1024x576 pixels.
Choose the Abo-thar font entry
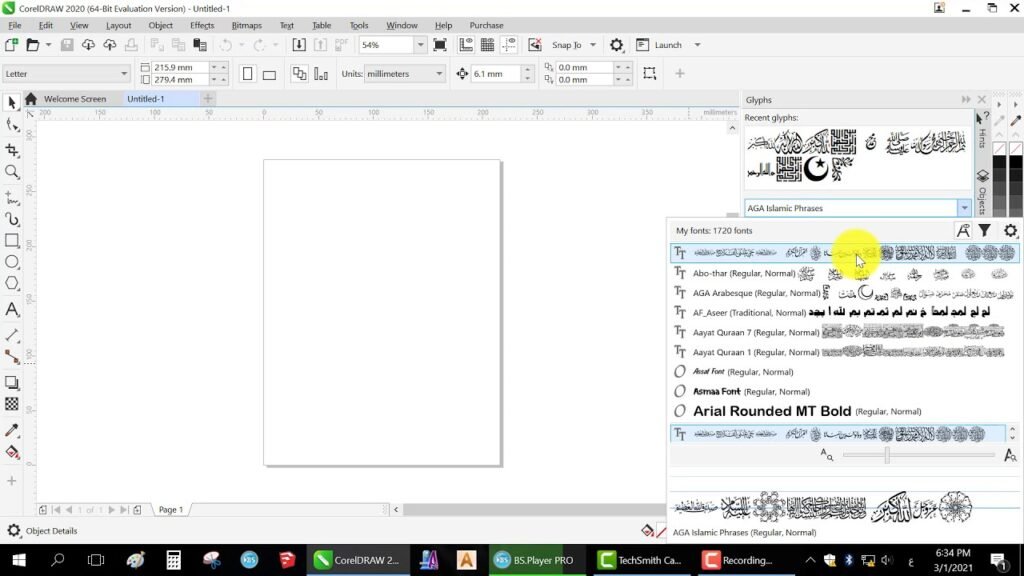[844, 274]
